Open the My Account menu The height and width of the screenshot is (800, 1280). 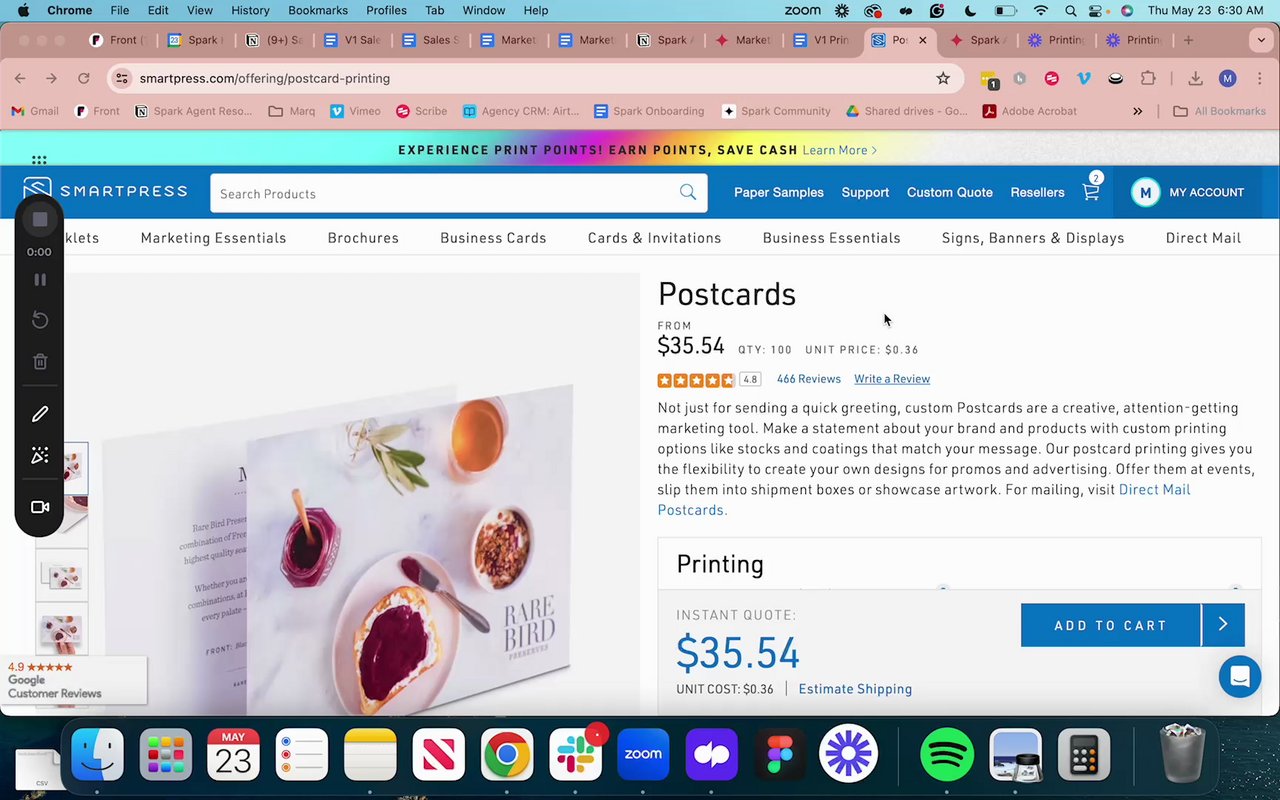point(1188,192)
